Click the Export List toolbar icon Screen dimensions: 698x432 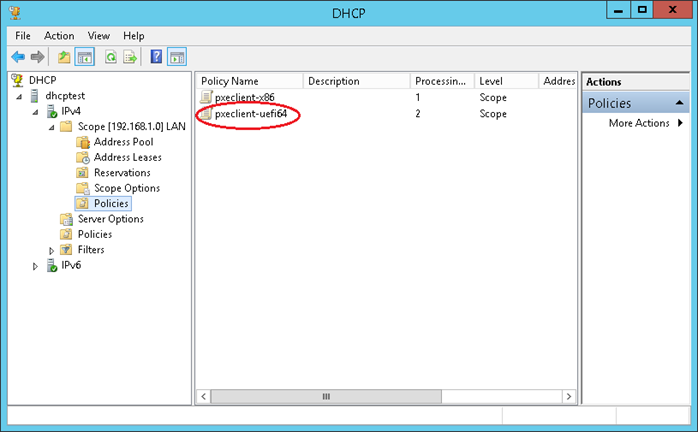click(130, 57)
